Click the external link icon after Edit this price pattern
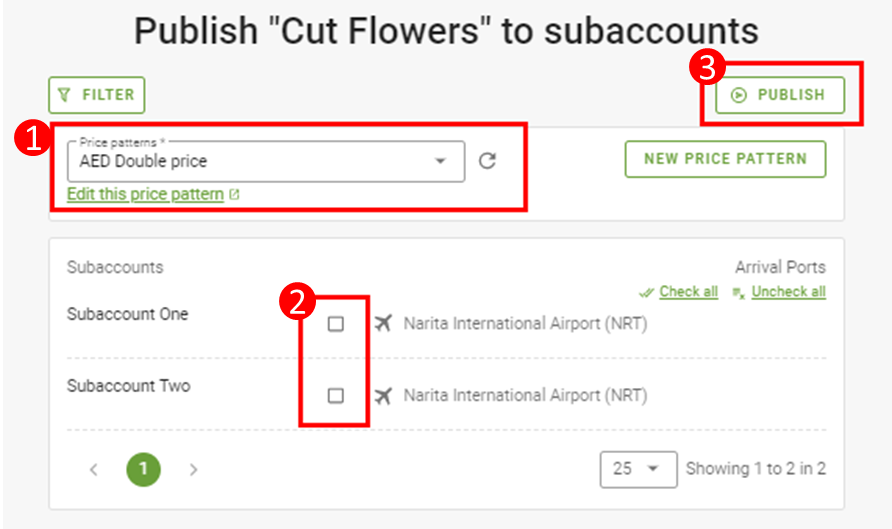The width and height of the screenshot is (892, 529). (x=234, y=195)
